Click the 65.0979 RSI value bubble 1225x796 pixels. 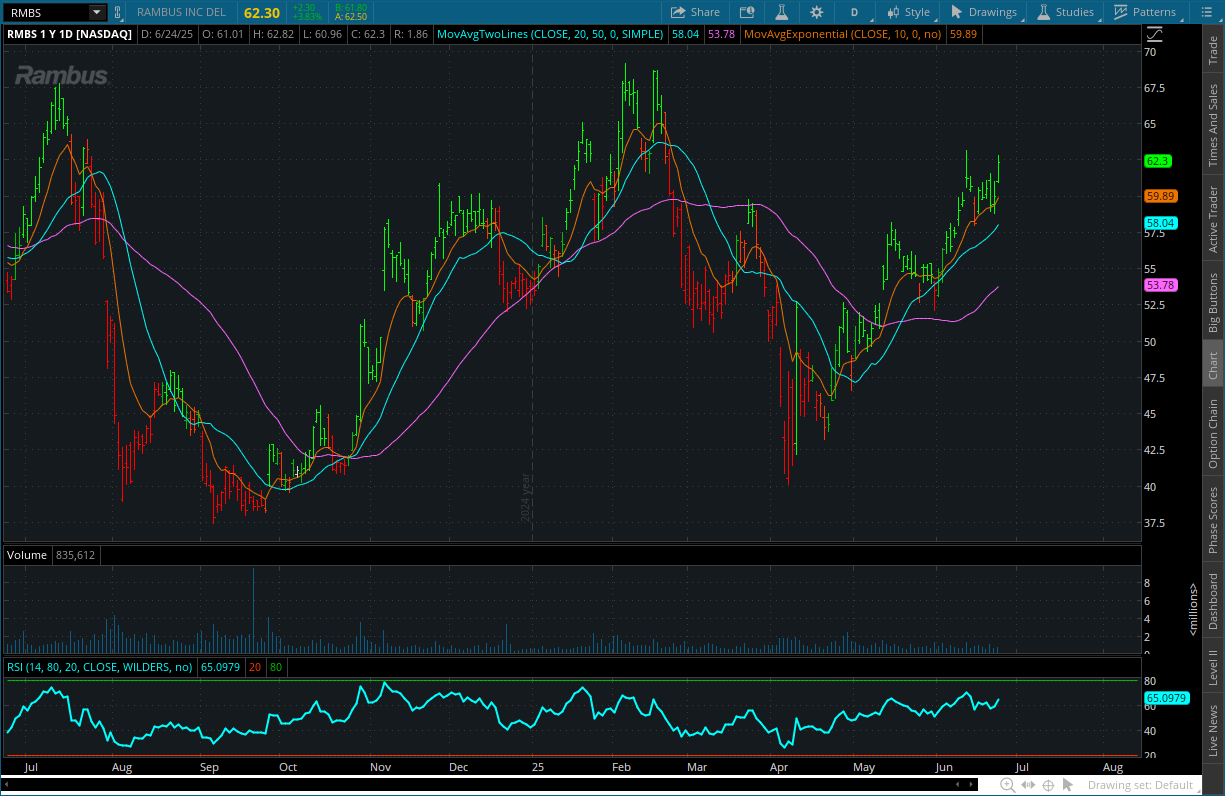pyautogui.click(x=1167, y=698)
